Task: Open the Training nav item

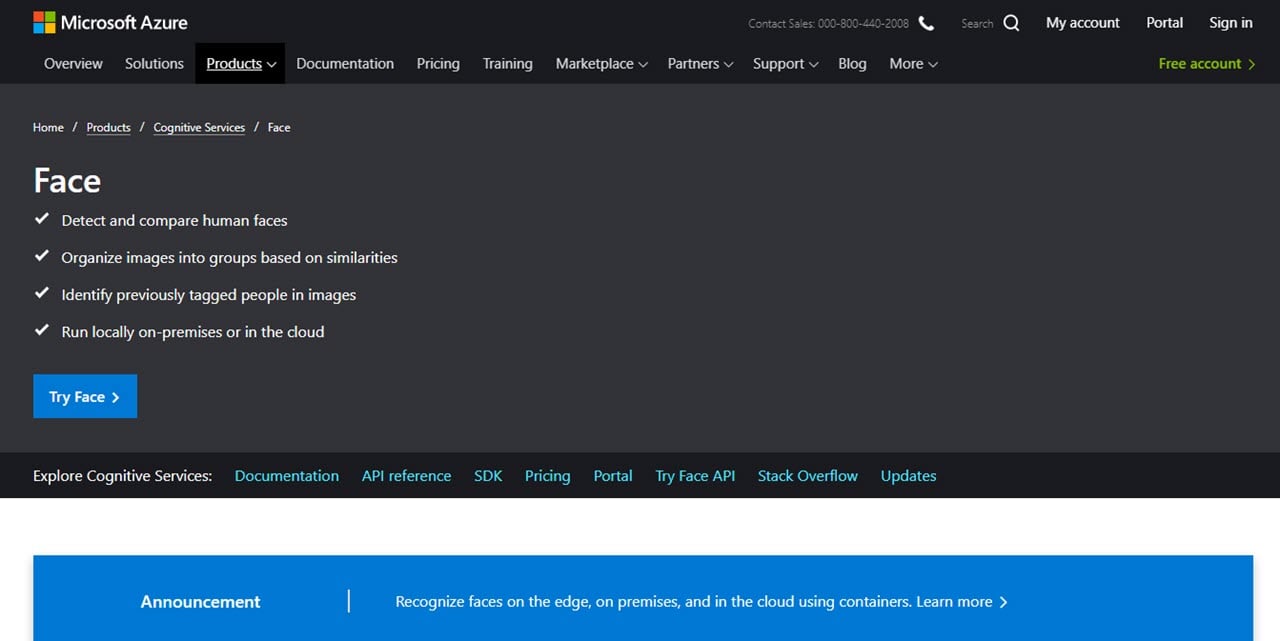Action: (x=507, y=63)
